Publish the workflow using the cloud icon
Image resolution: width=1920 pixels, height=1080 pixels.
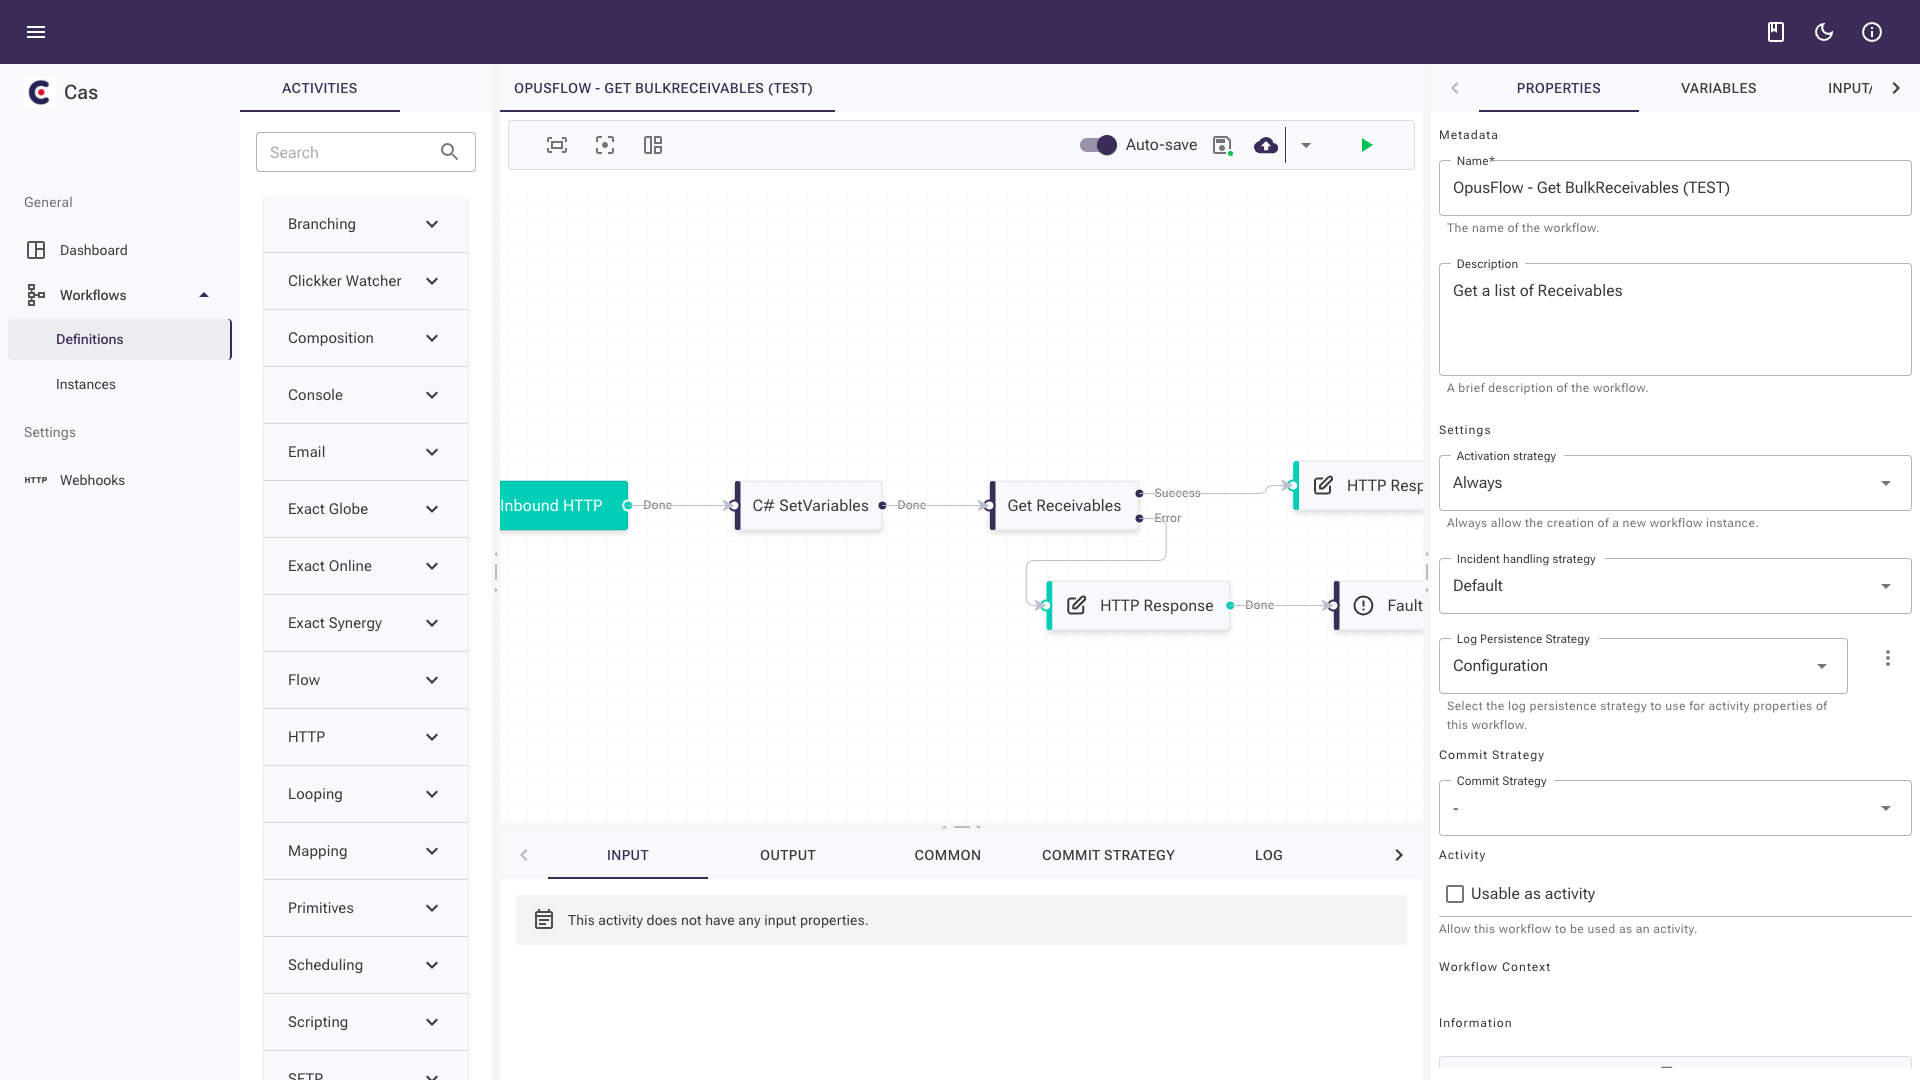pos(1265,145)
